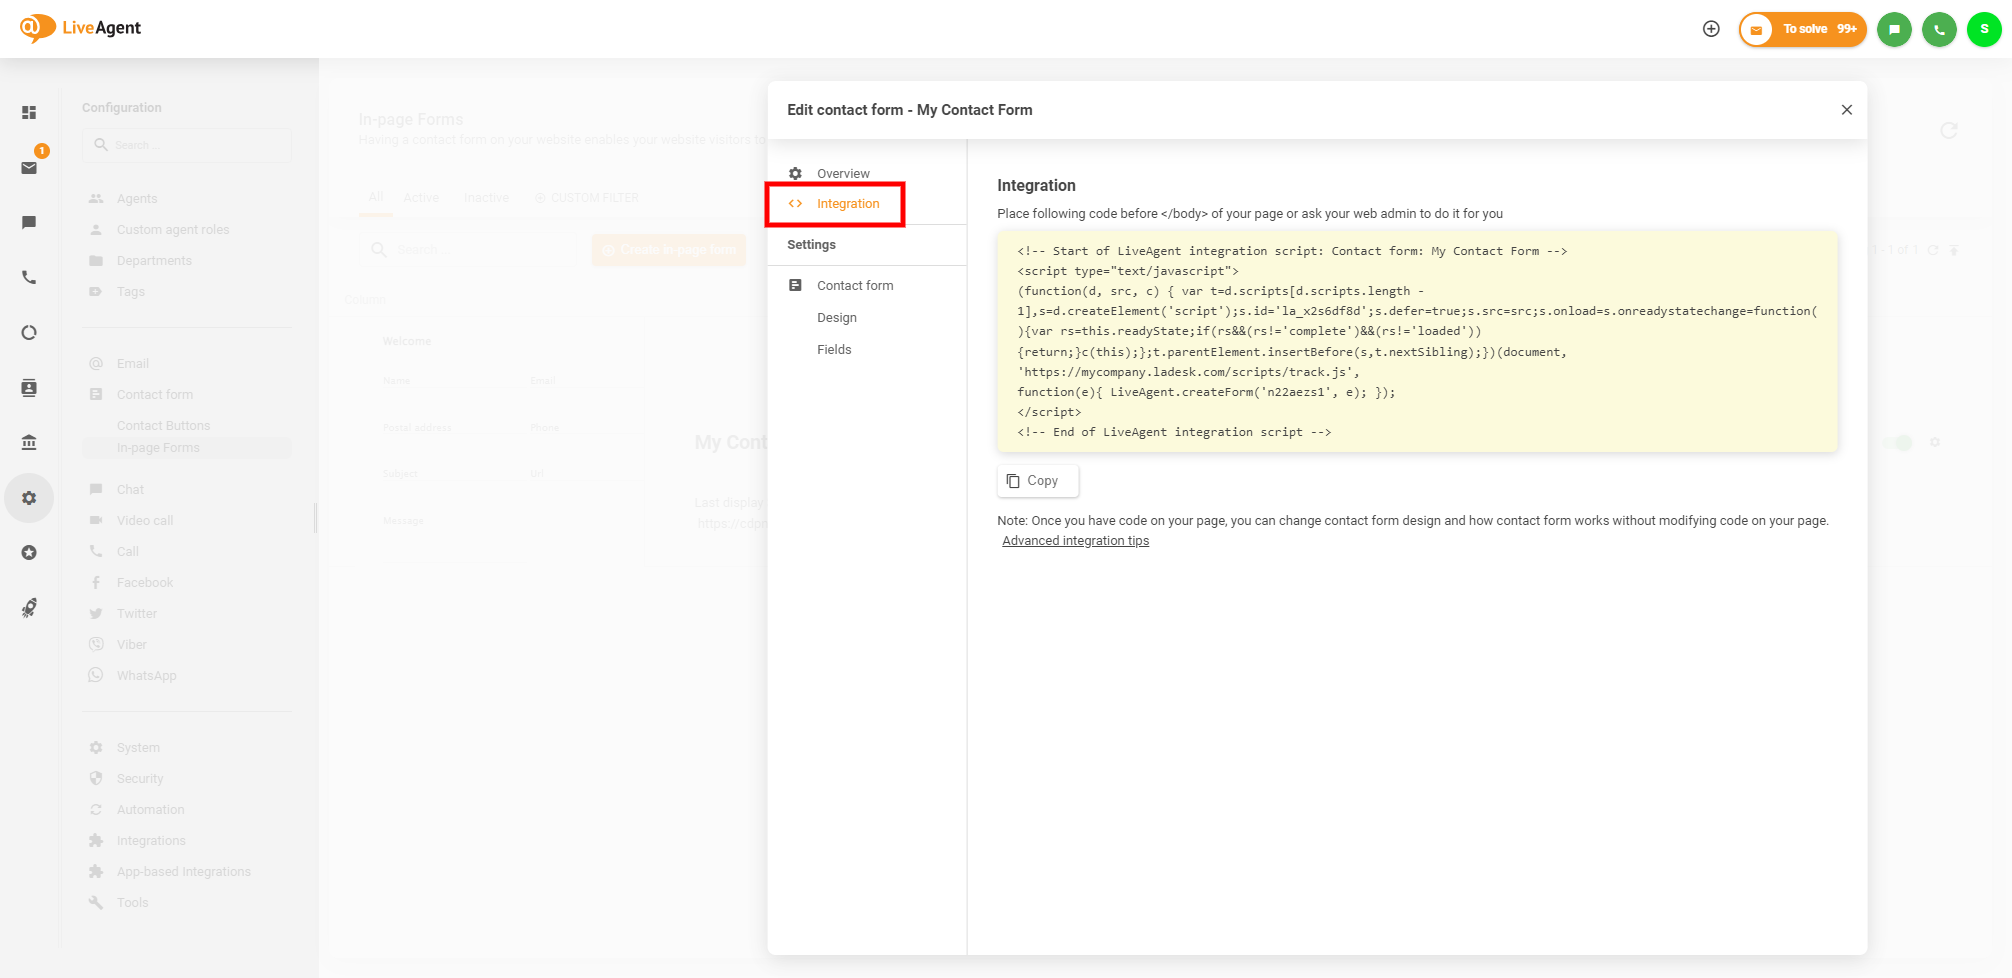Screen dimensions: 2012x978
Task: Click the Configuration gear icon in sidebar
Action: pyautogui.click(x=29, y=498)
